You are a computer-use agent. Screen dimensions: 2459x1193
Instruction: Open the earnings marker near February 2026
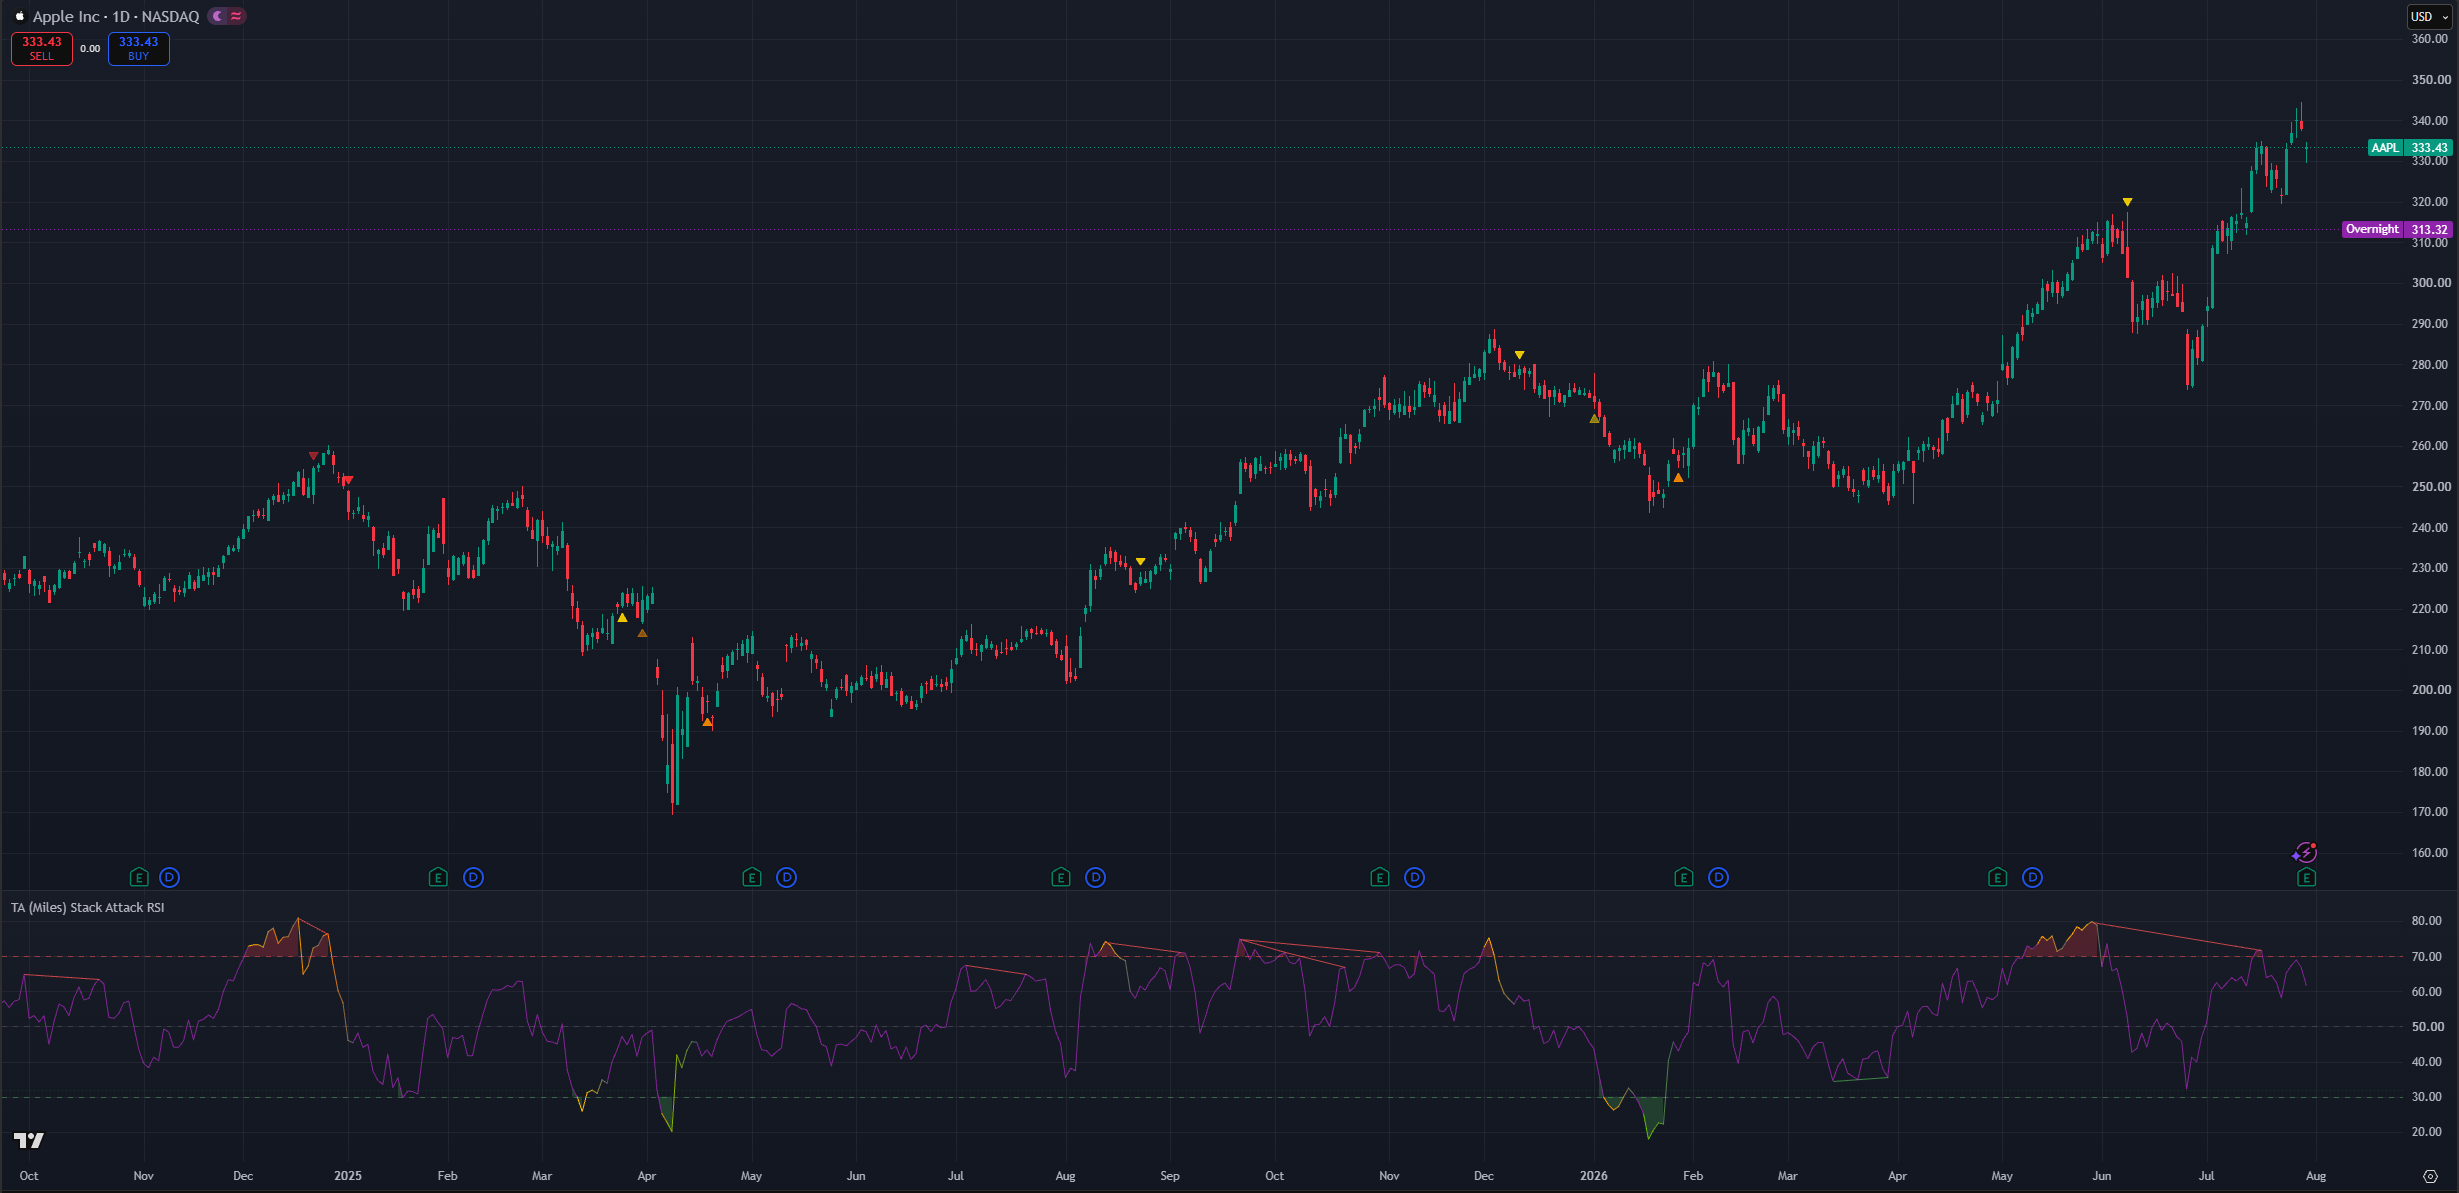coord(1684,878)
